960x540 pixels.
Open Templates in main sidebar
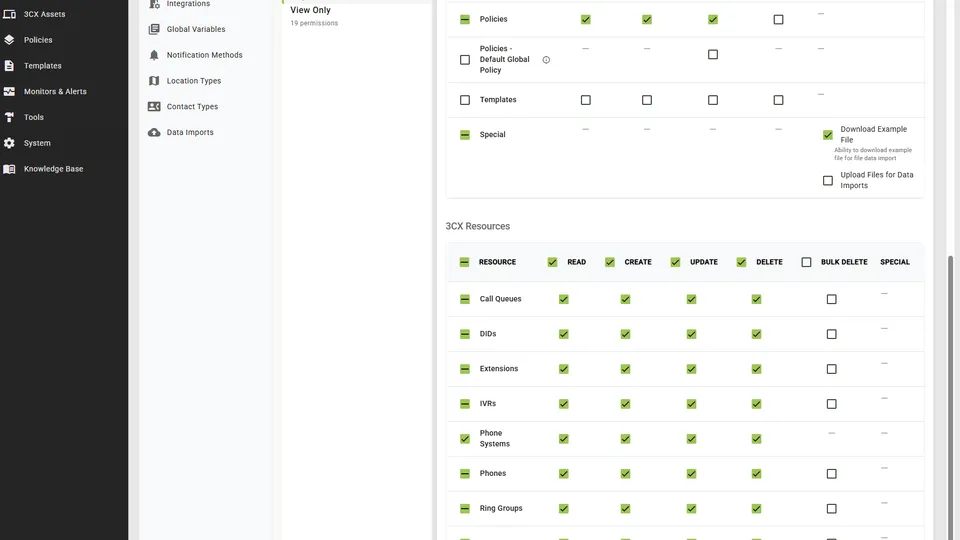(x=43, y=66)
